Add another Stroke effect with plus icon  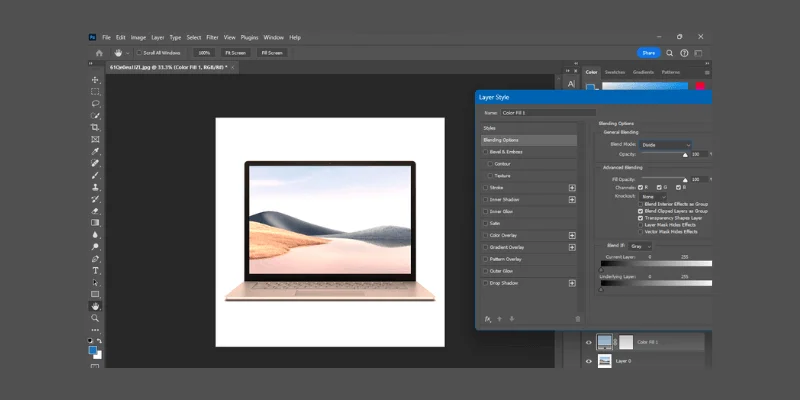click(x=572, y=188)
